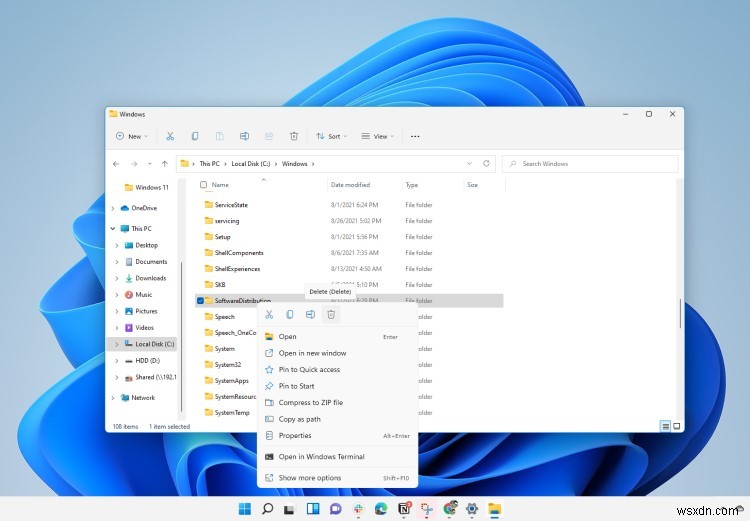750x521 pixels.
Task: Open the Sort dropdown menu
Action: point(331,136)
